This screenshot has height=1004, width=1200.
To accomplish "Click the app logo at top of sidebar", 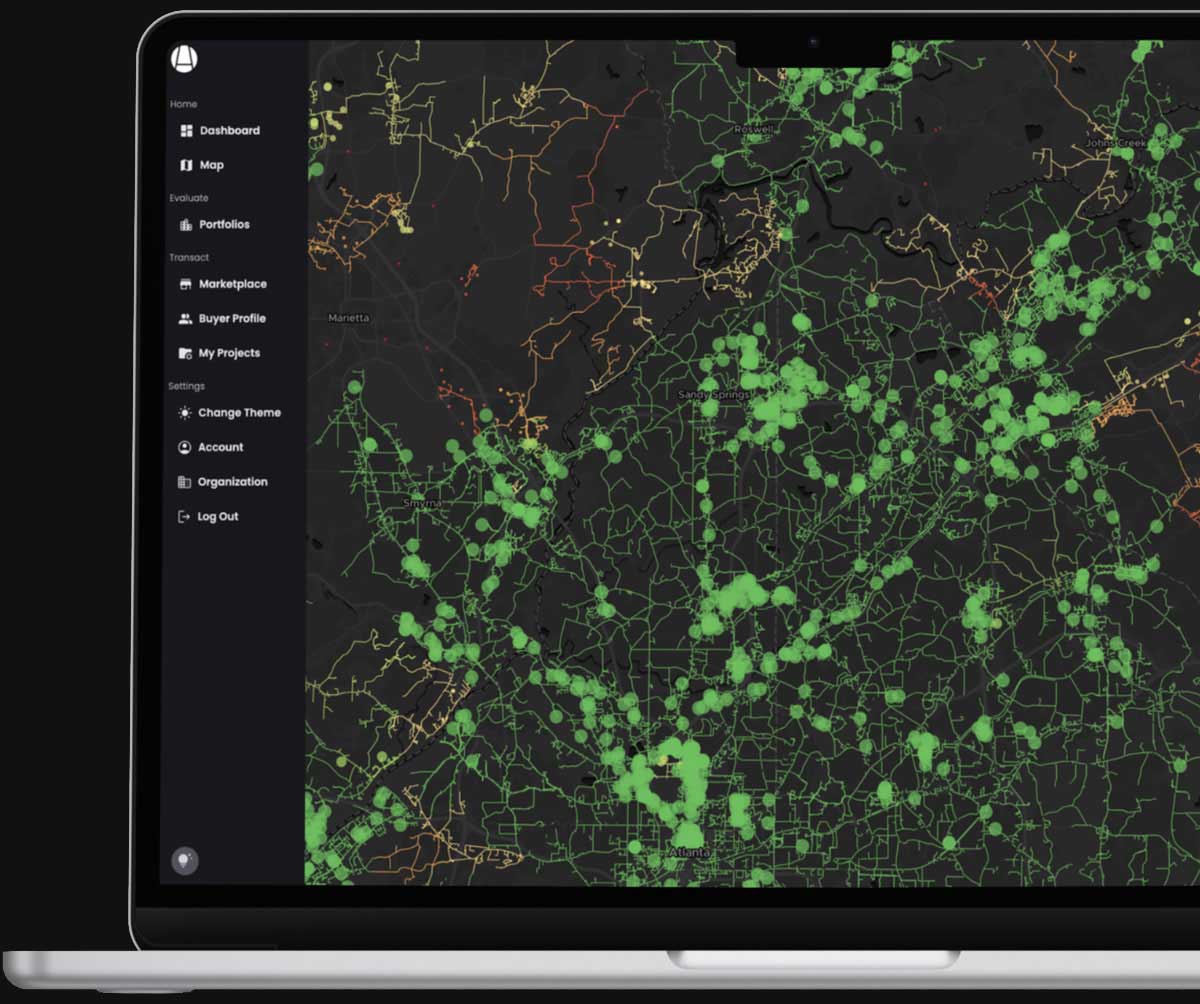I will coord(184,58).
